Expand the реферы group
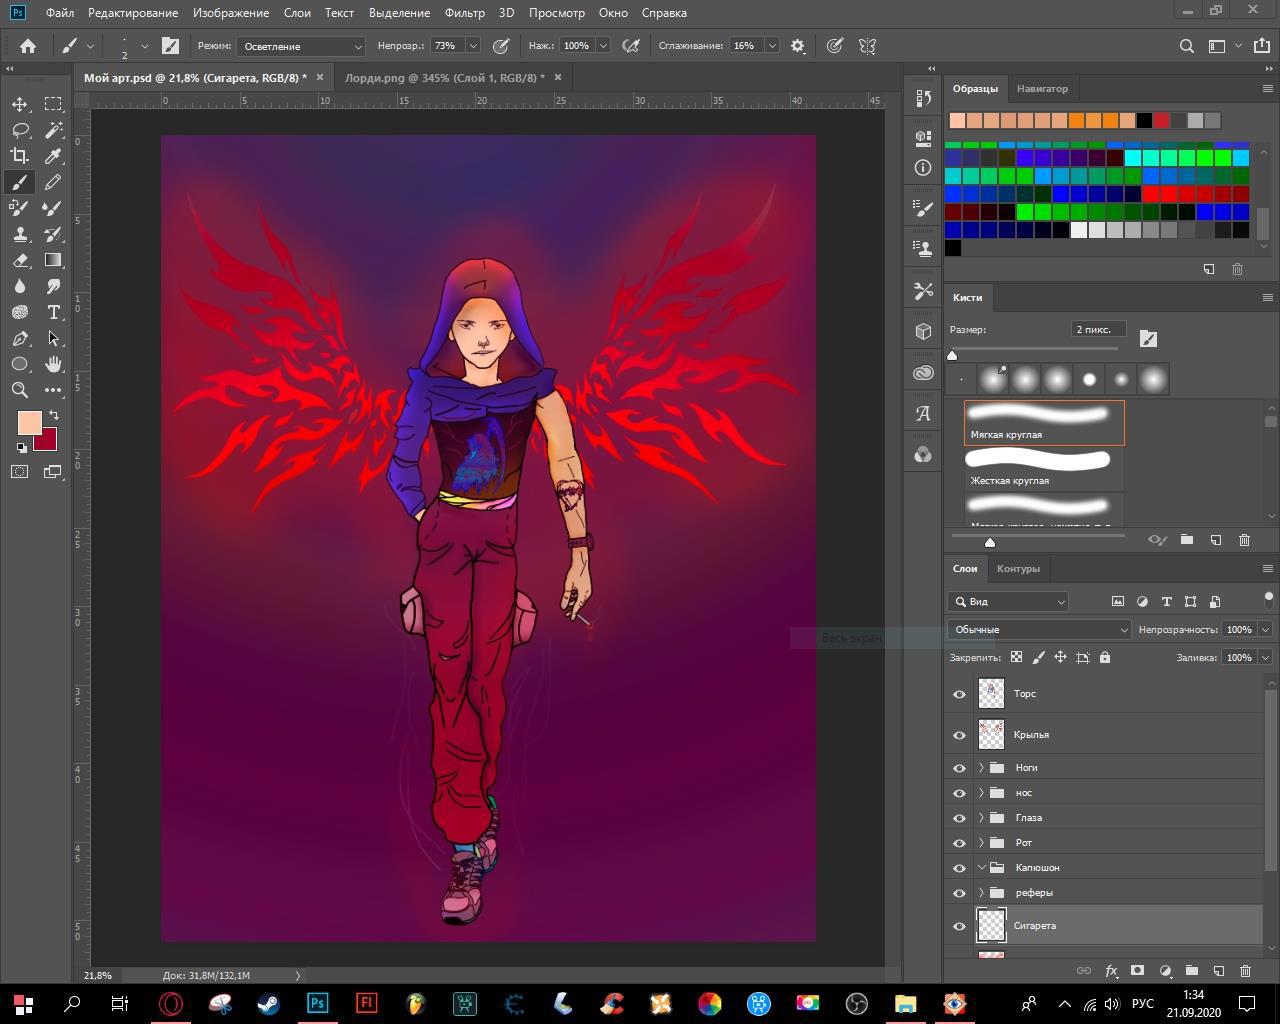 coord(981,893)
